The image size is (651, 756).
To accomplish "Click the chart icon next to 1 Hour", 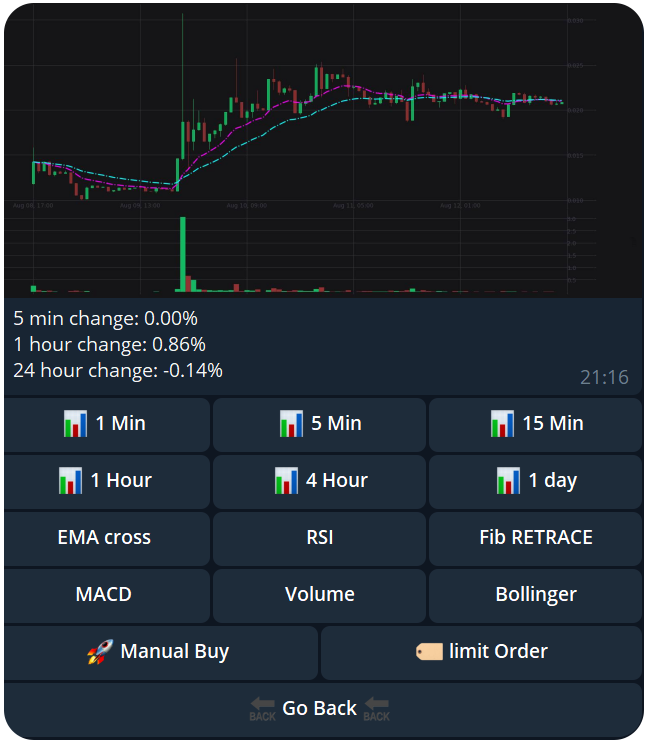I will [70, 481].
